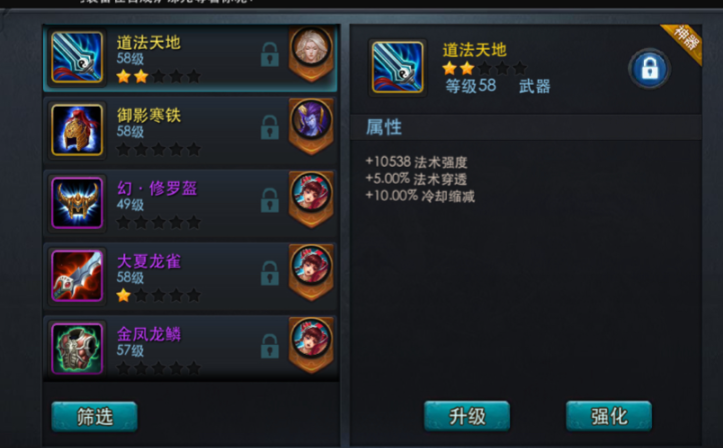Open purple demon hero portrait on 御影寒铁 row
The width and height of the screenshot is (723, 448).
pos(311,120)
